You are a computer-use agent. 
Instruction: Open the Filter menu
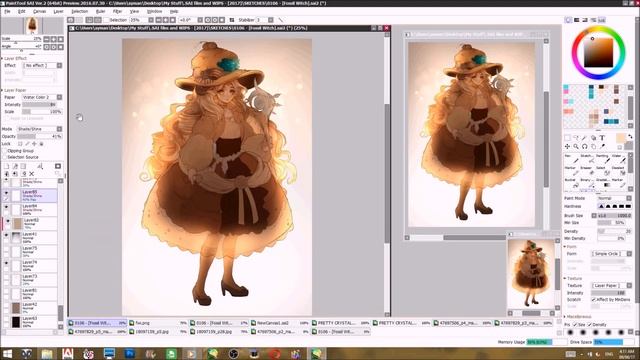click(x=118, y=11)
